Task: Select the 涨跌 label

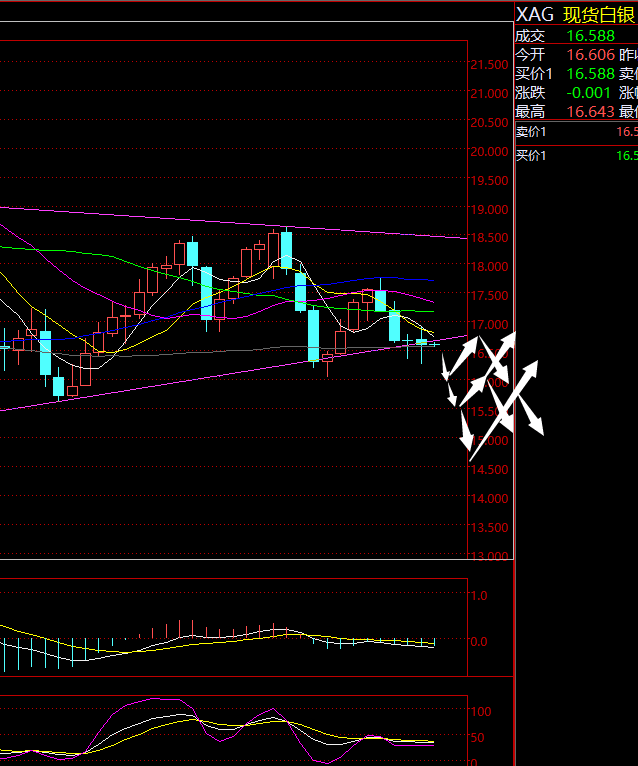Action: [x=531, y=93]
